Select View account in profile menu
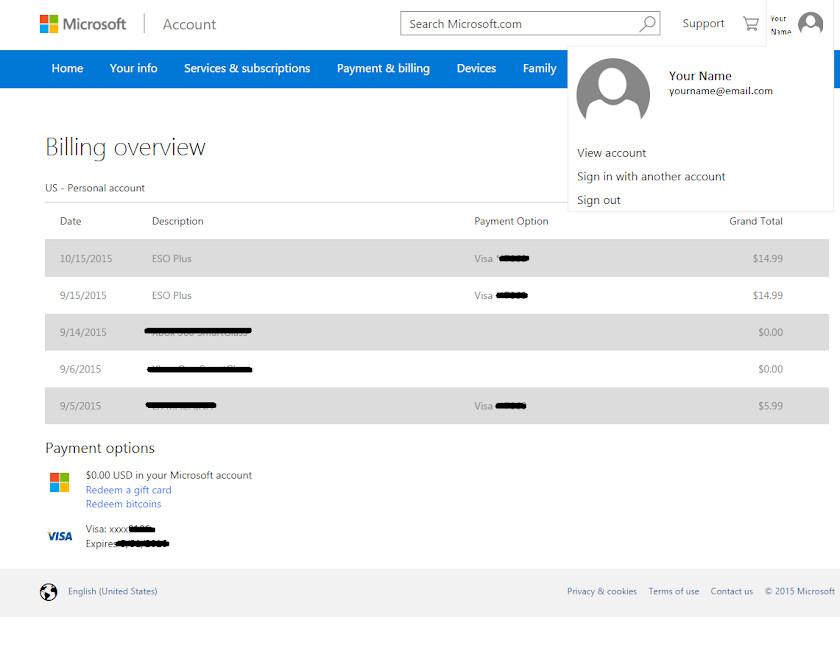This screenshot has width=840, height=668. (612, 153)
